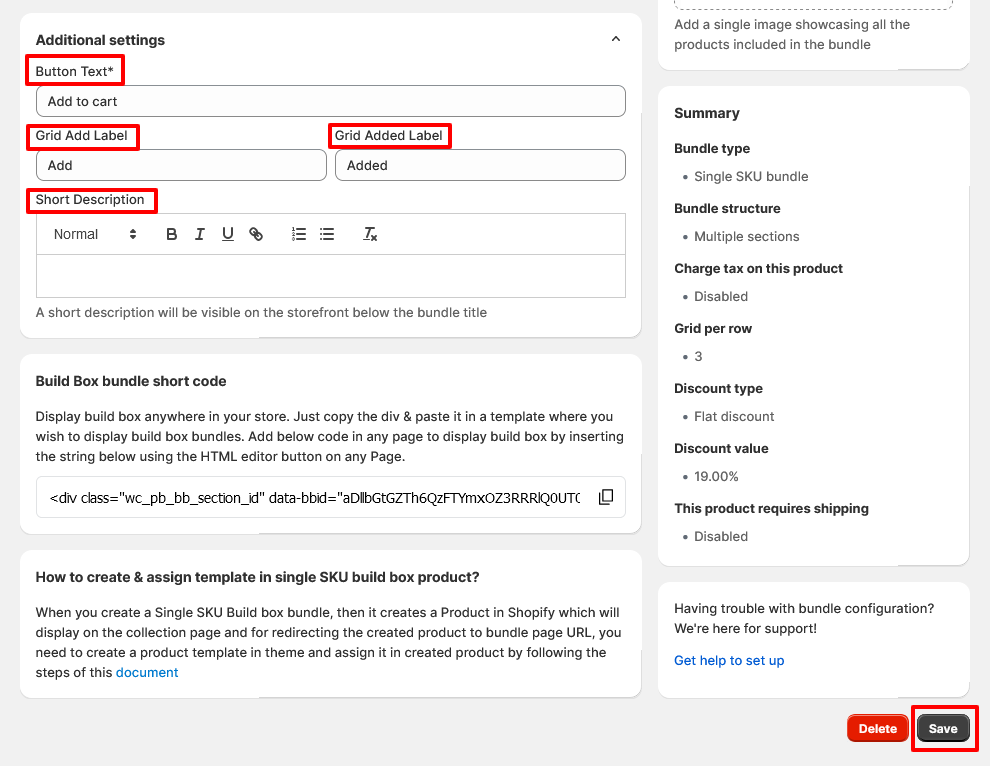Click inside the Short Description editor area
This screenshot has width=990, height=766.
(330, 275)
